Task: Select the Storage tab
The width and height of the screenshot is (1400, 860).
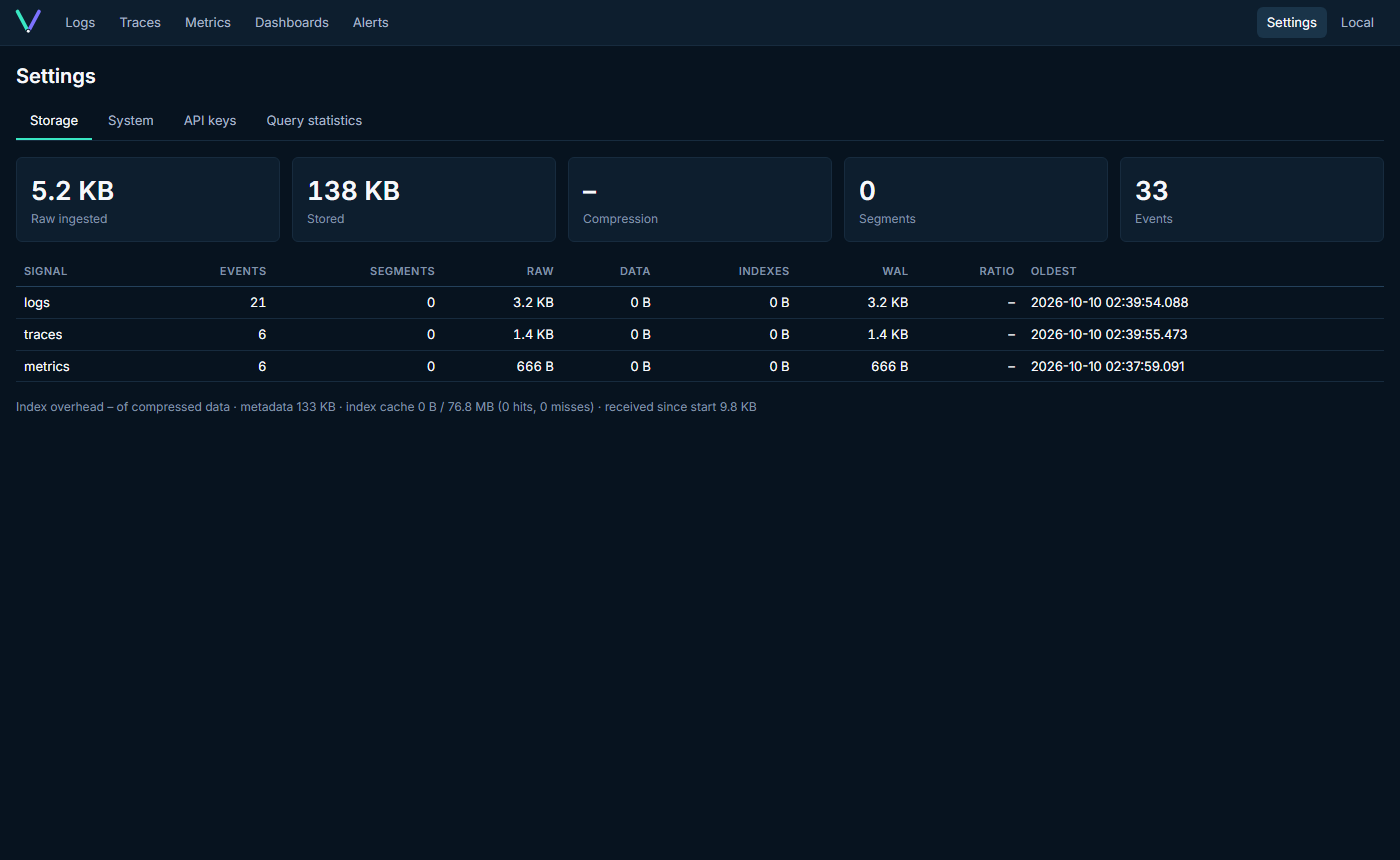Action: (x=54, y=120)
